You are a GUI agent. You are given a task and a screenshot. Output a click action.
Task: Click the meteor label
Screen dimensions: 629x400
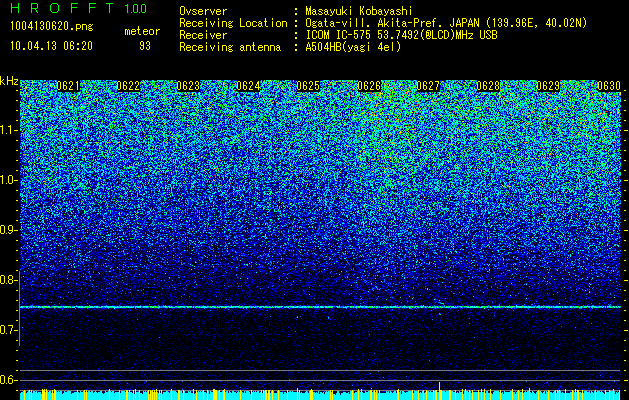click(x=142, y=31)
